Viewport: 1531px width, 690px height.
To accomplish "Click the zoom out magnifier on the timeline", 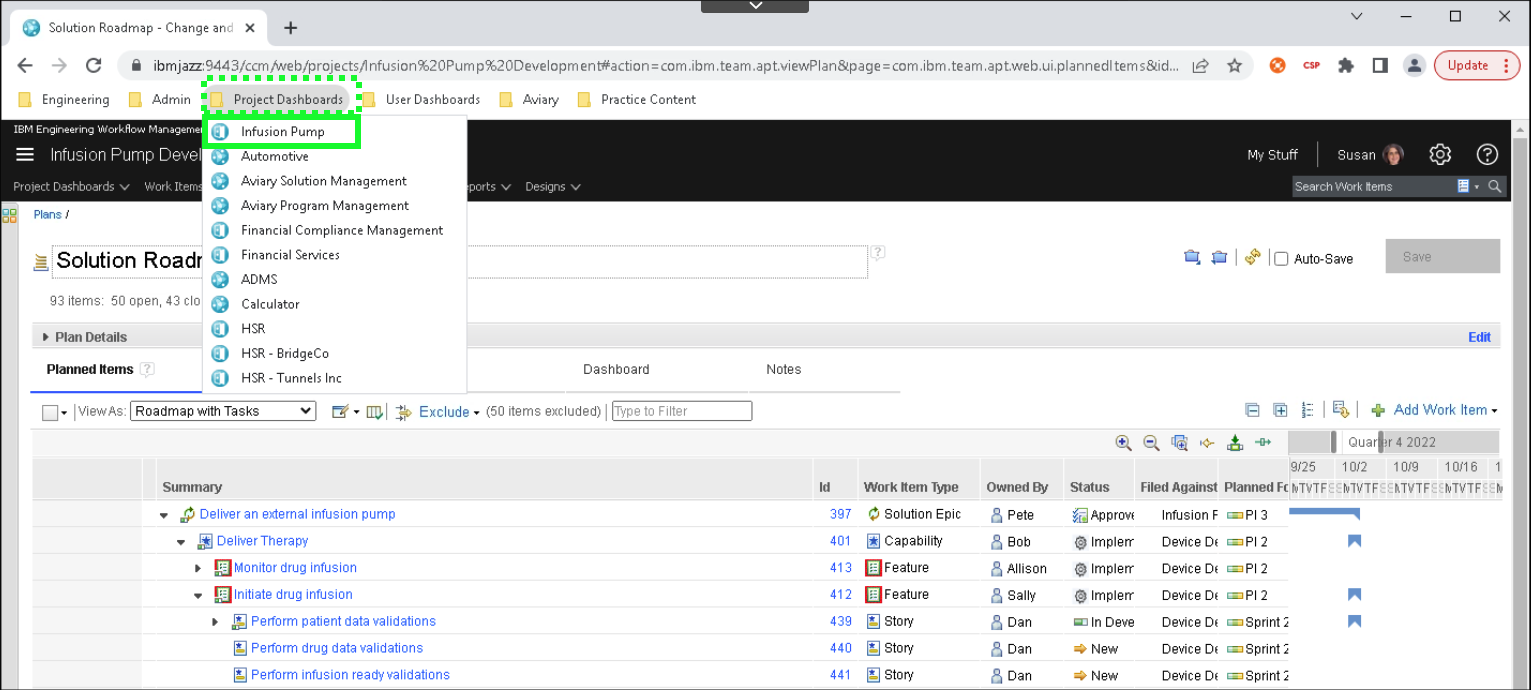I will tap(1151, 443).
